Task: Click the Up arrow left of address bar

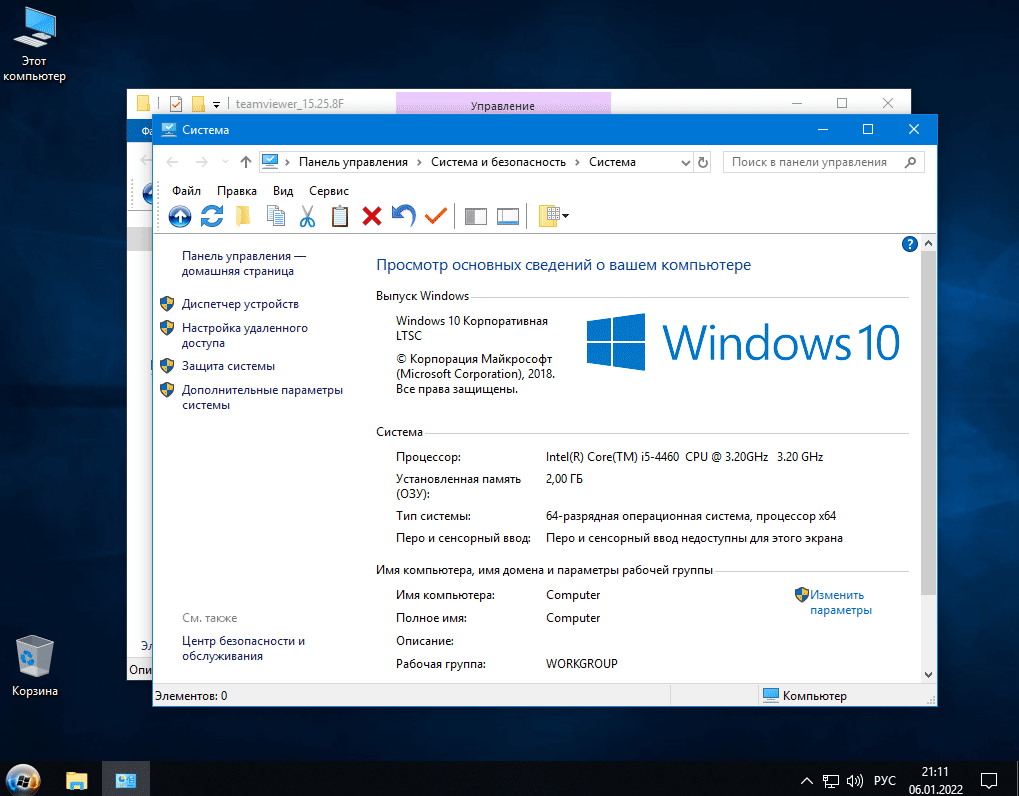Action: pos(245,162)
